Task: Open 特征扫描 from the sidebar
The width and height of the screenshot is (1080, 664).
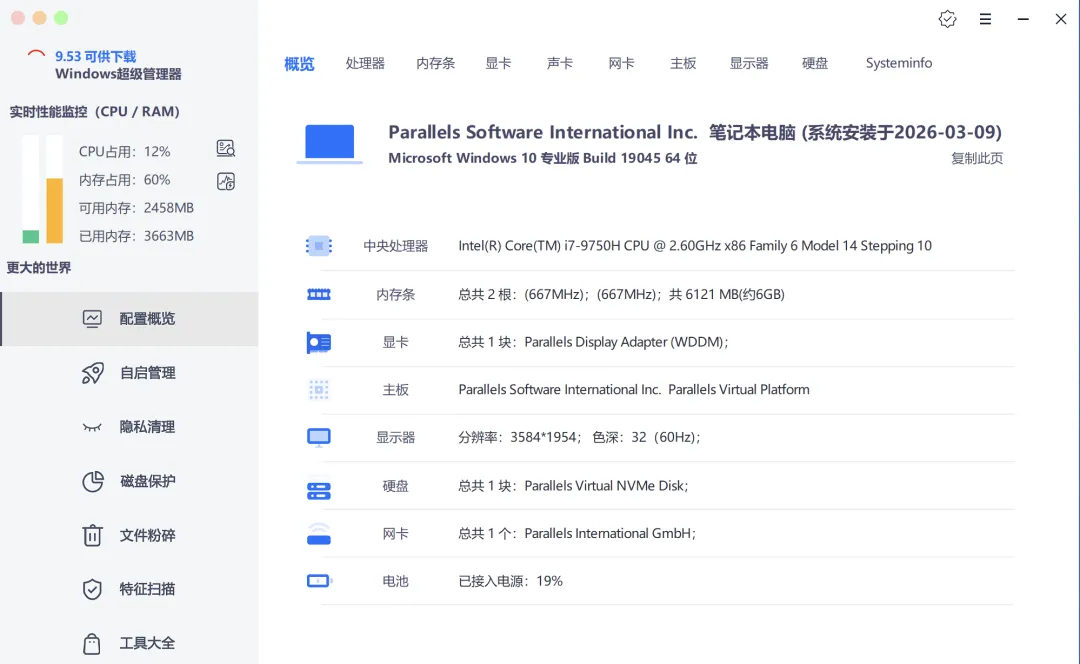Action: (129, 589)
